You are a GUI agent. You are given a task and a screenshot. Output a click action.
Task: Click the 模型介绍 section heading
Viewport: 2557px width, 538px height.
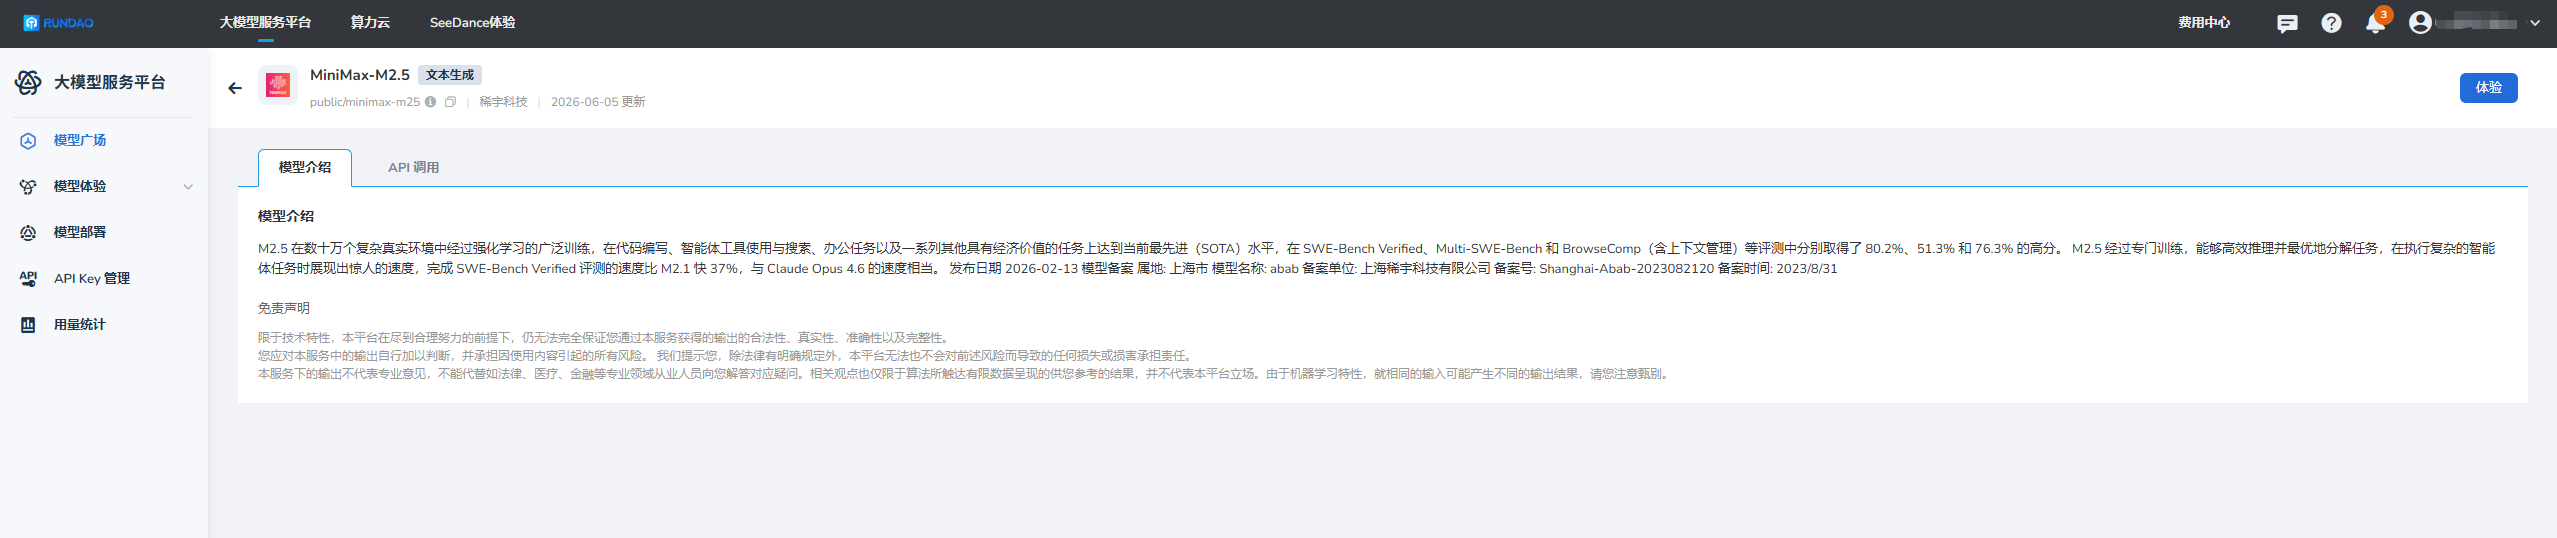(x=286, y=216)
